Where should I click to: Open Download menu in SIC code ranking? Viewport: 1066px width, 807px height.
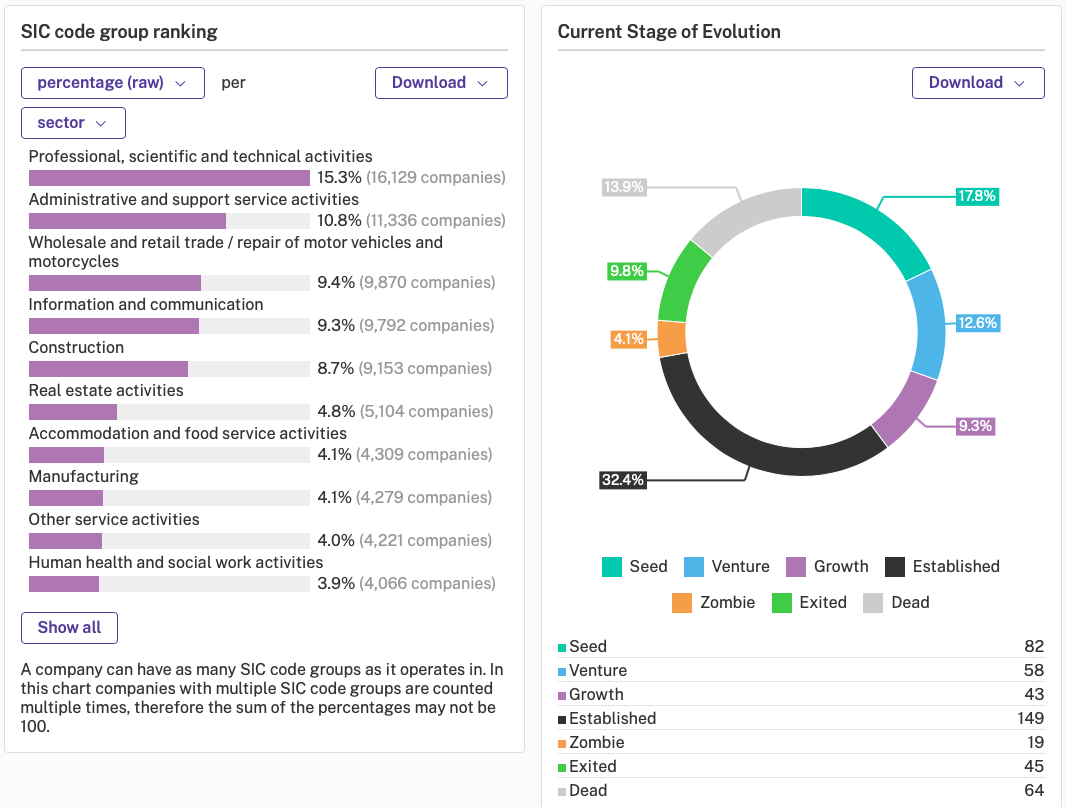point(440,83)
